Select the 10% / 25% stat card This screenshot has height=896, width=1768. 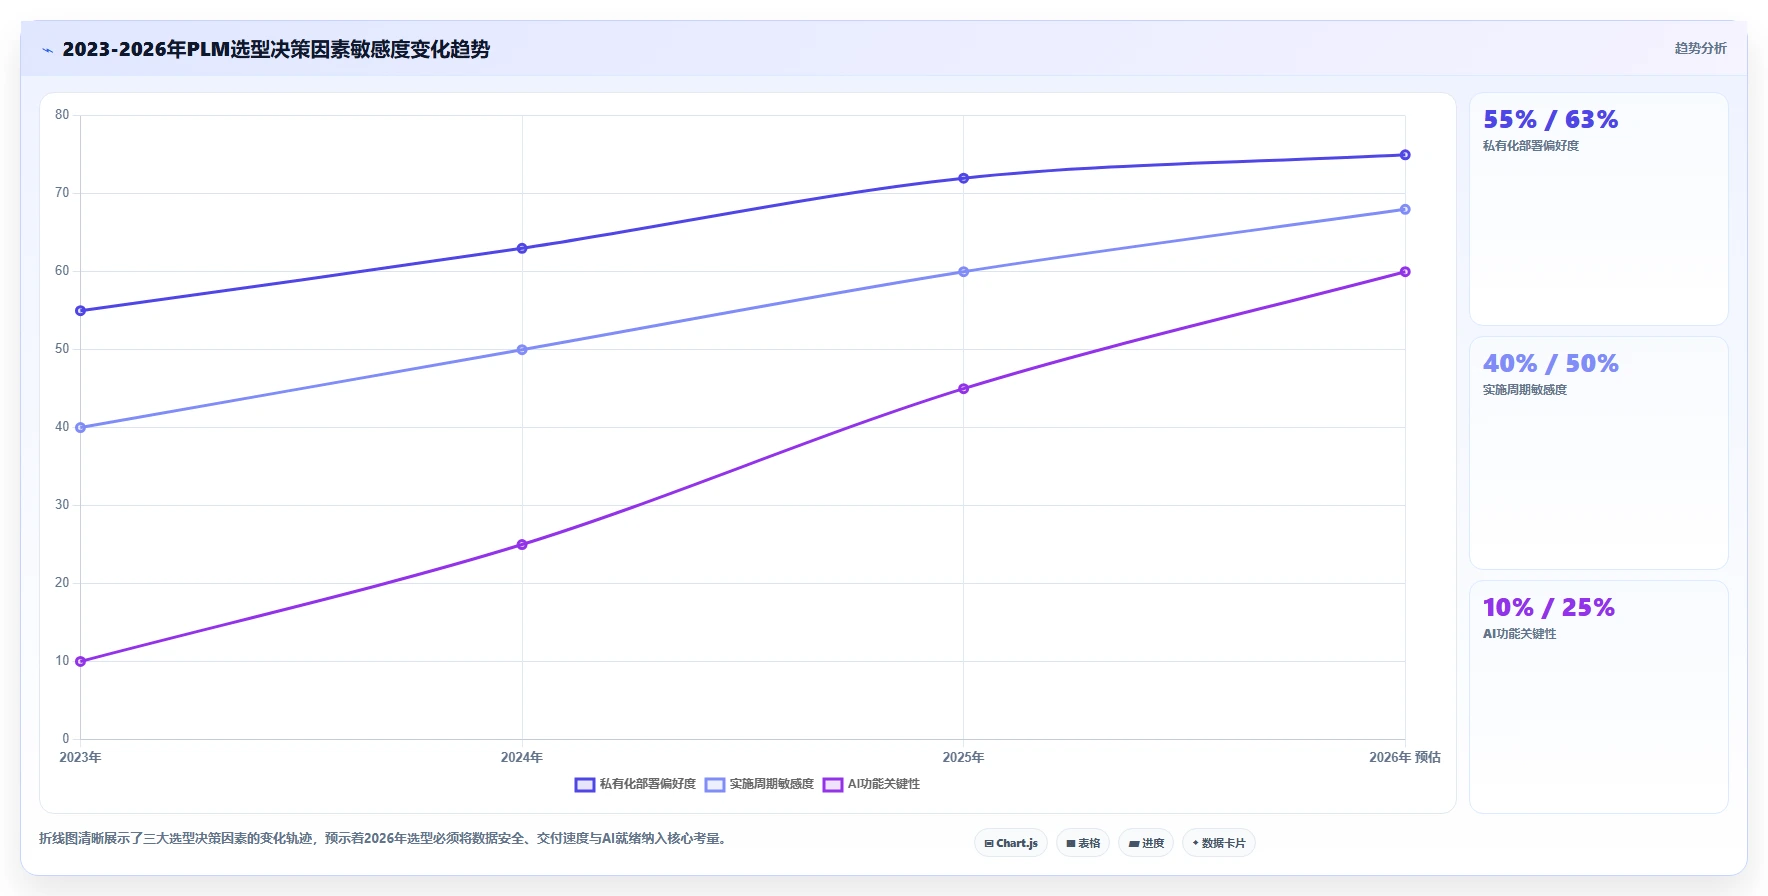[x=1598, y=697]
